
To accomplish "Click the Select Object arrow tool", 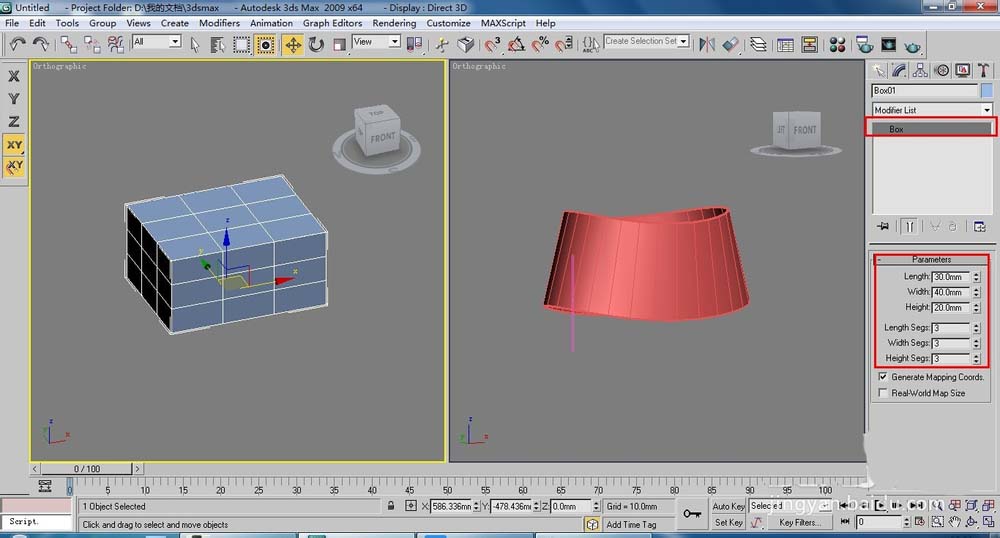I will point(194,44).
